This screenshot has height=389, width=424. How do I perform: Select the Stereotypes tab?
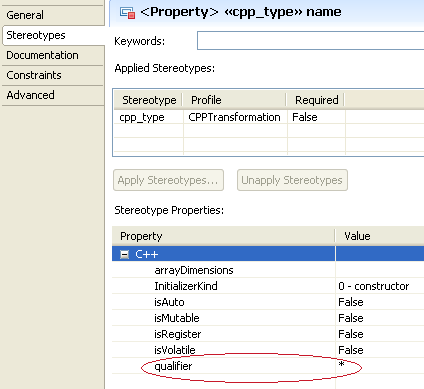[53, 35]
